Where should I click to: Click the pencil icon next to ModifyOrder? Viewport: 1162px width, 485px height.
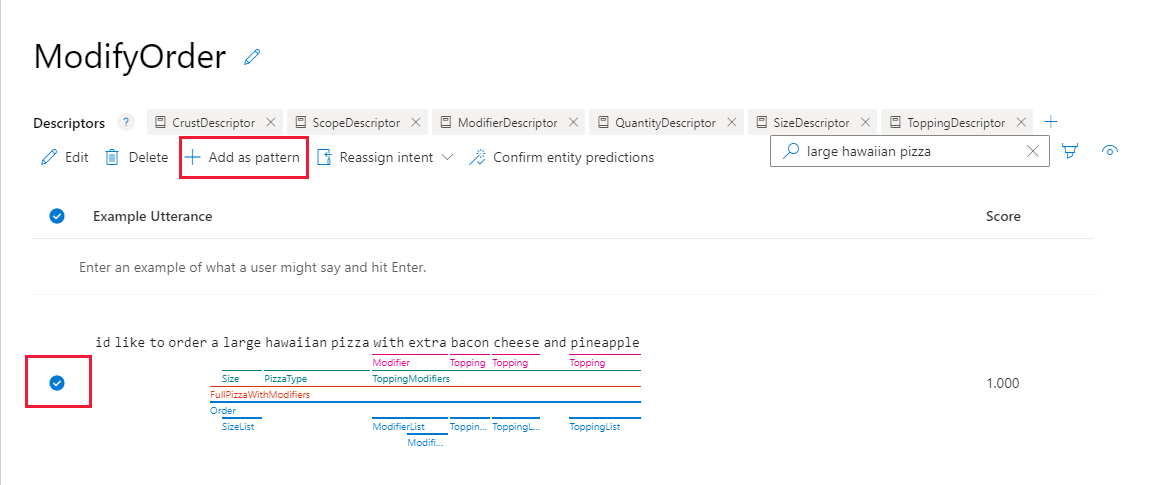pyautogui.click(x=252, y=57)
